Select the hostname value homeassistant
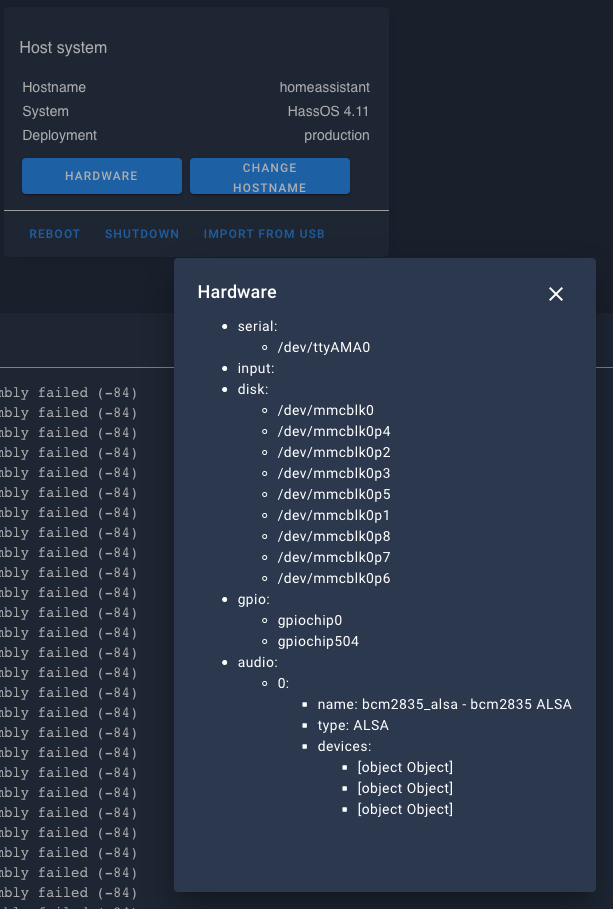 point(325,88)
